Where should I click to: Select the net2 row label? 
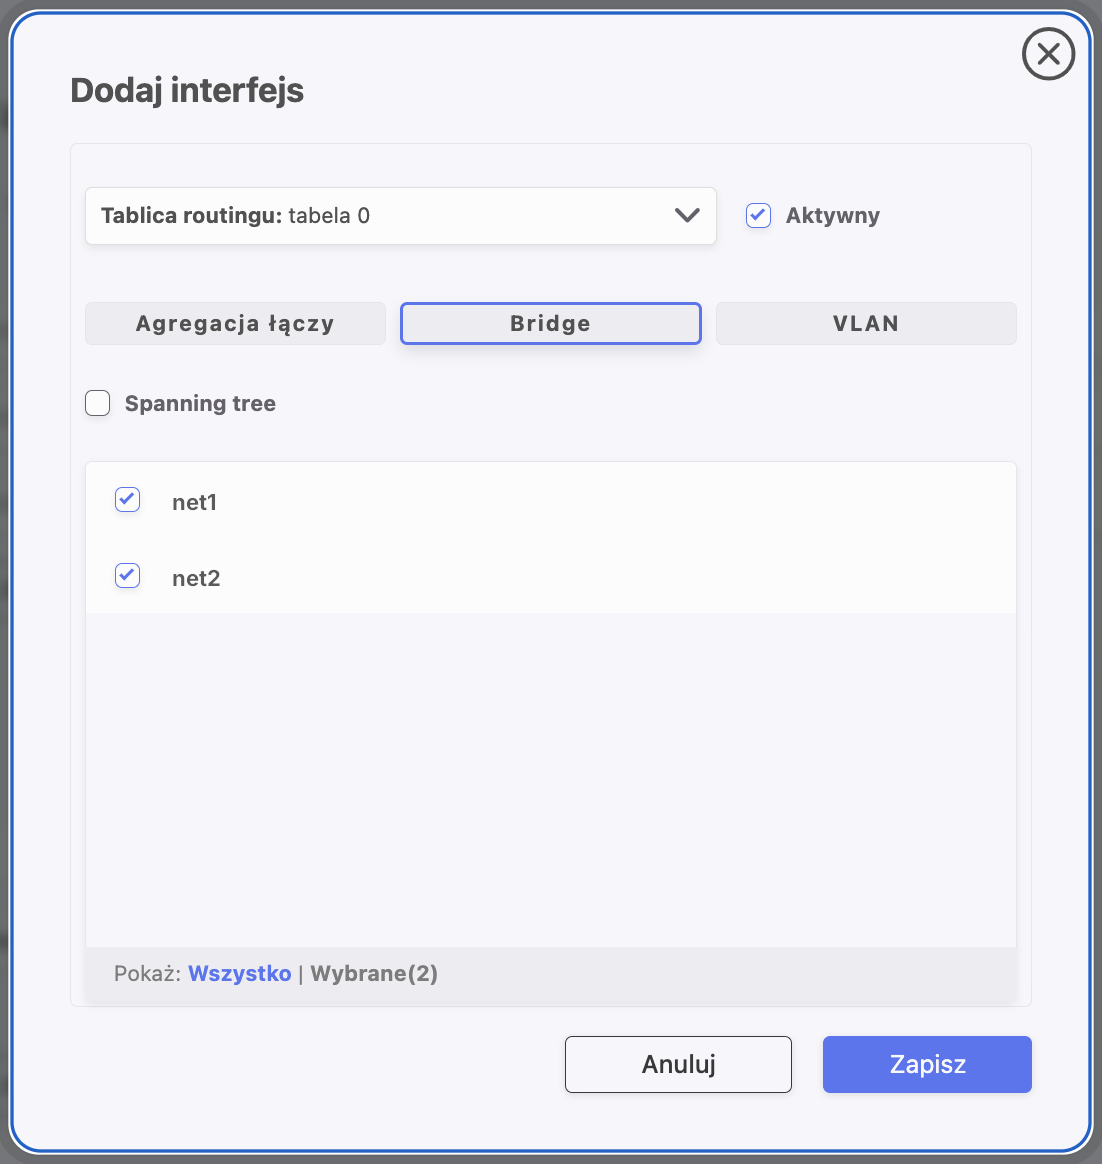pos(196,578)
